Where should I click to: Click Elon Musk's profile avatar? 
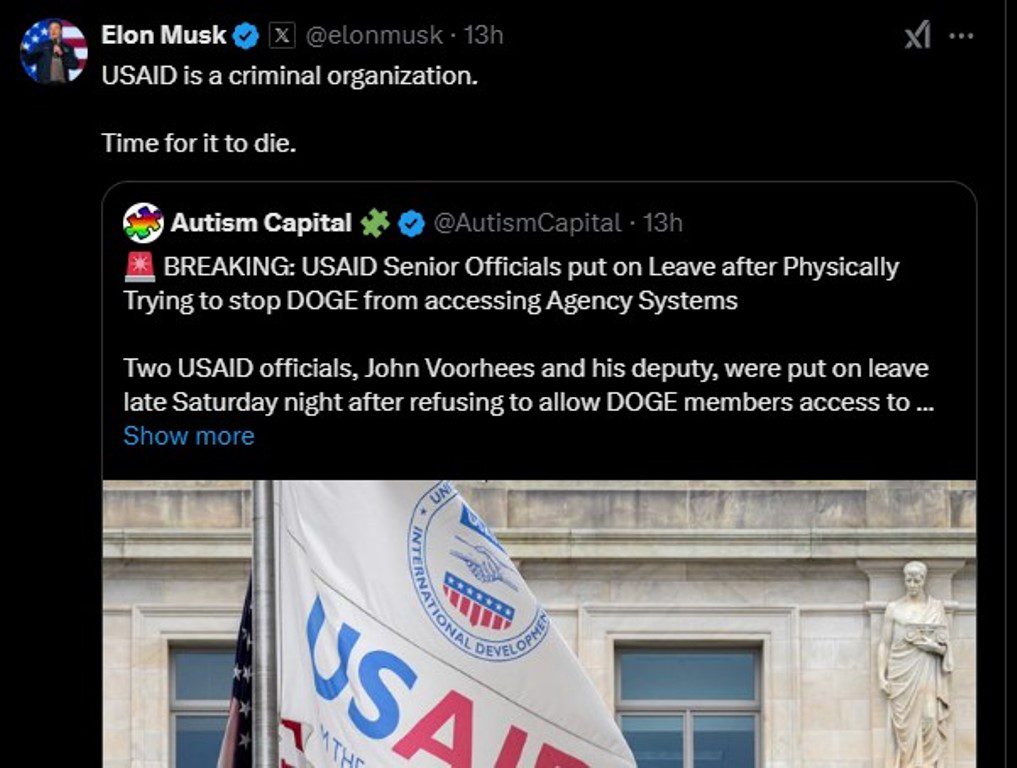[54, 51]
